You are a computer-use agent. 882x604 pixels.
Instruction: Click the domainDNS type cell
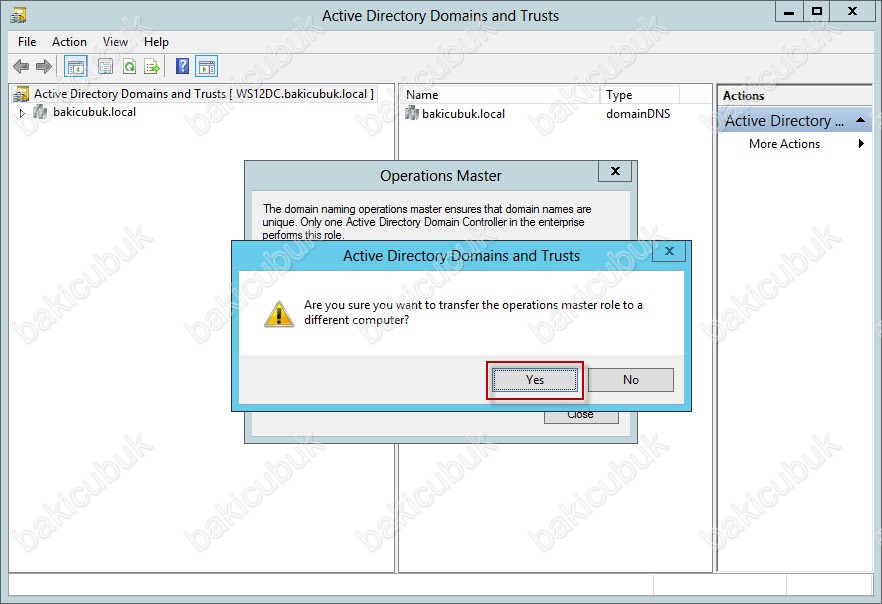tap(638, 114)
